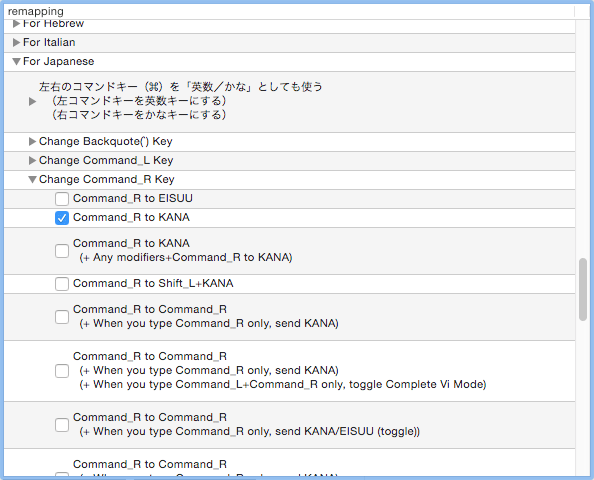The image size is (594, 480).
Task: Expand Change Backquote(`) Key group
Action: coord(33,141)
